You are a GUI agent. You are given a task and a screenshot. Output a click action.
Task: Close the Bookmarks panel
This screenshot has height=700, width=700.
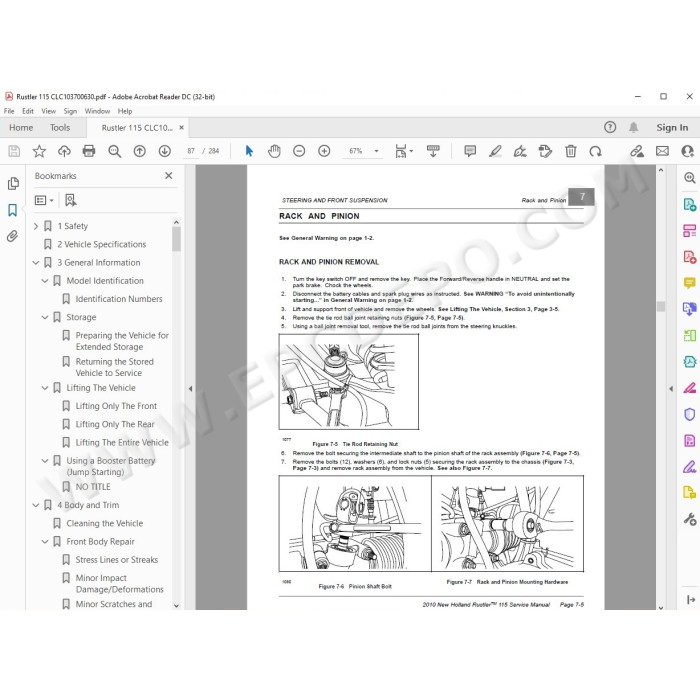coord(169,175)
